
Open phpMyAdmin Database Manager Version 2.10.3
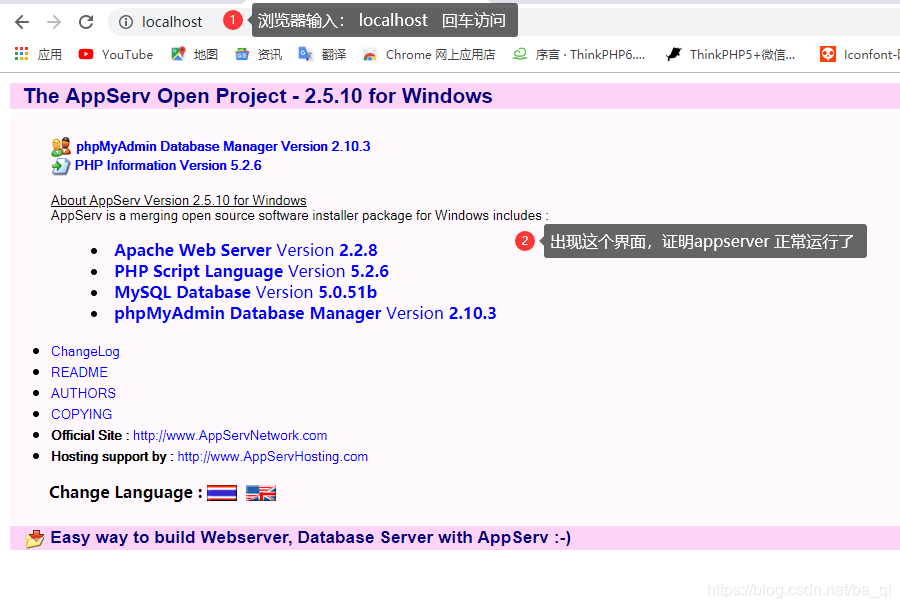(222, 146)
